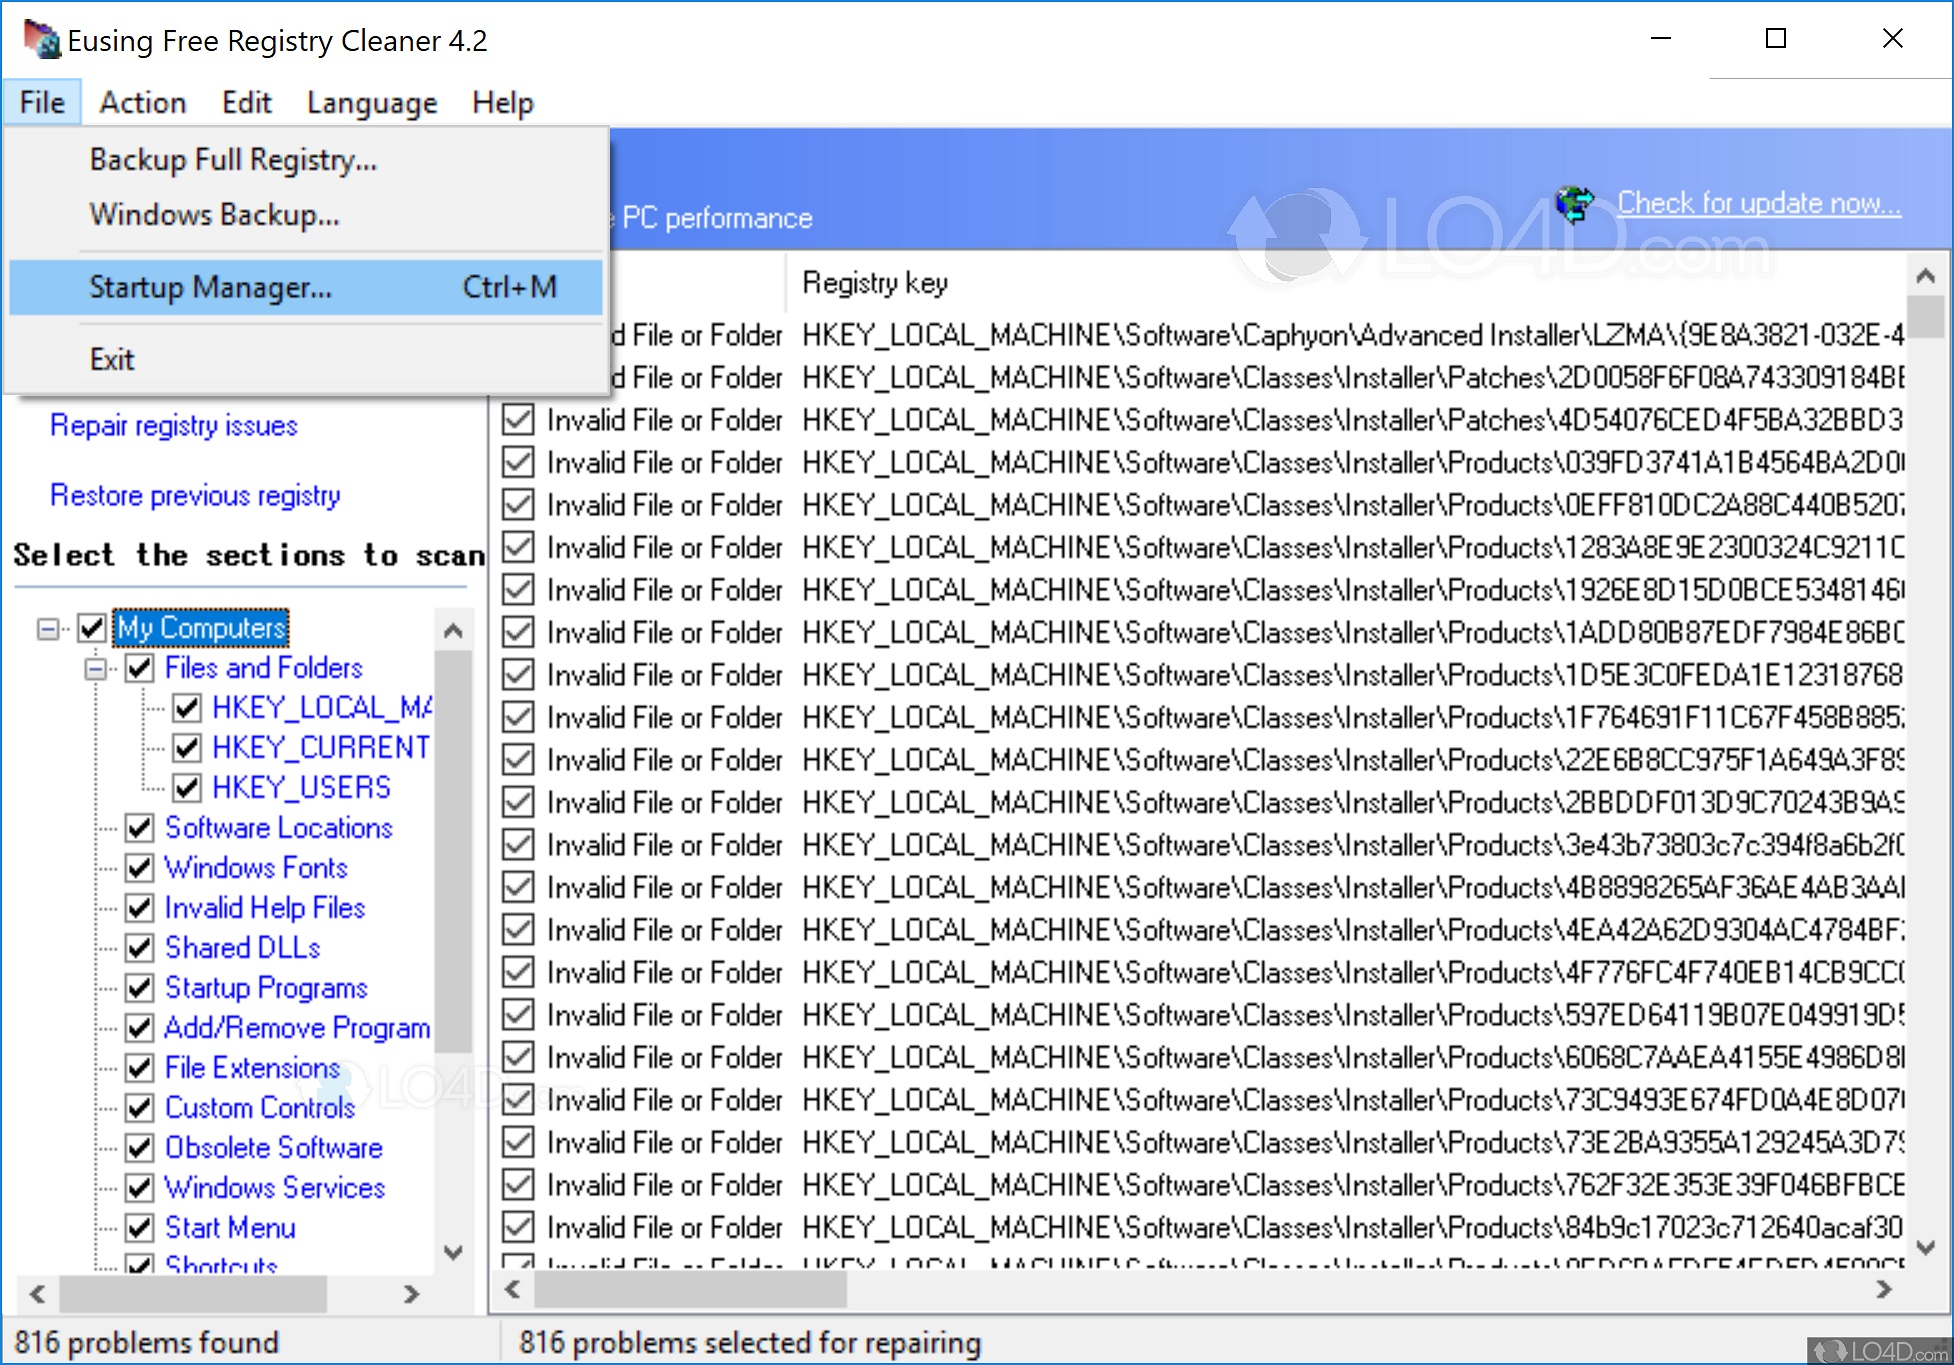Screen dimensions: 1954x1365
Task: Uncheck the HKEY_USERS checkbox
Action: (187, 788)
